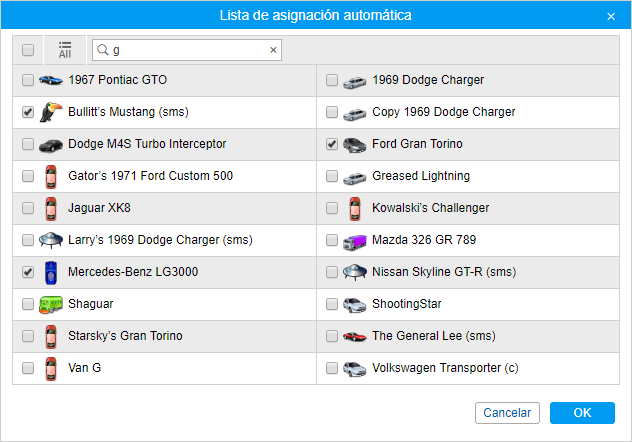Select the 'Jaguar XK8' unit name
Image resolution: width=632 pixels, height=442 pixels.
tap(99, 208)
